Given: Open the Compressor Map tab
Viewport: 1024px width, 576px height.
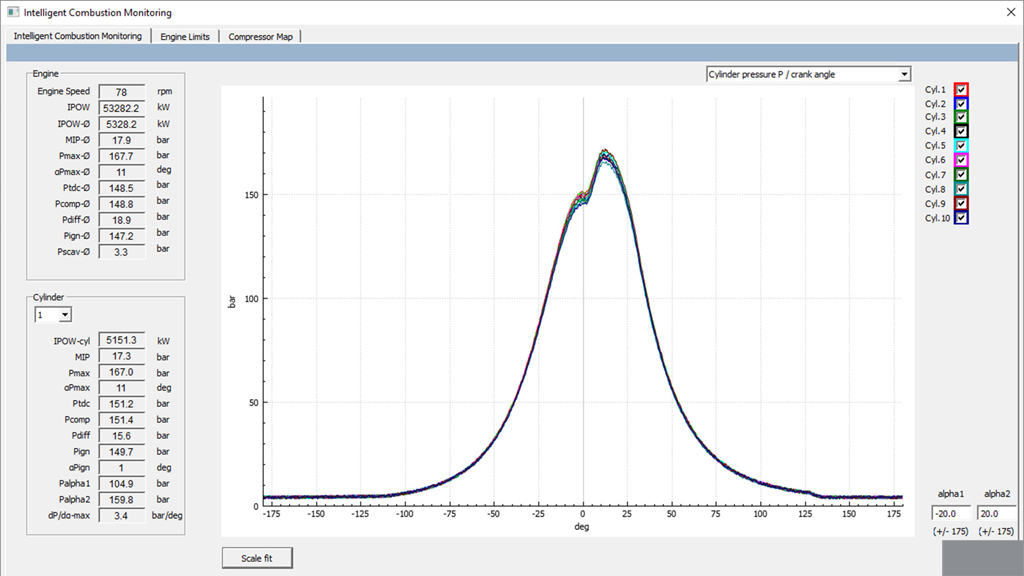Looking at the screenshot, I should click(x=260, y=37).
